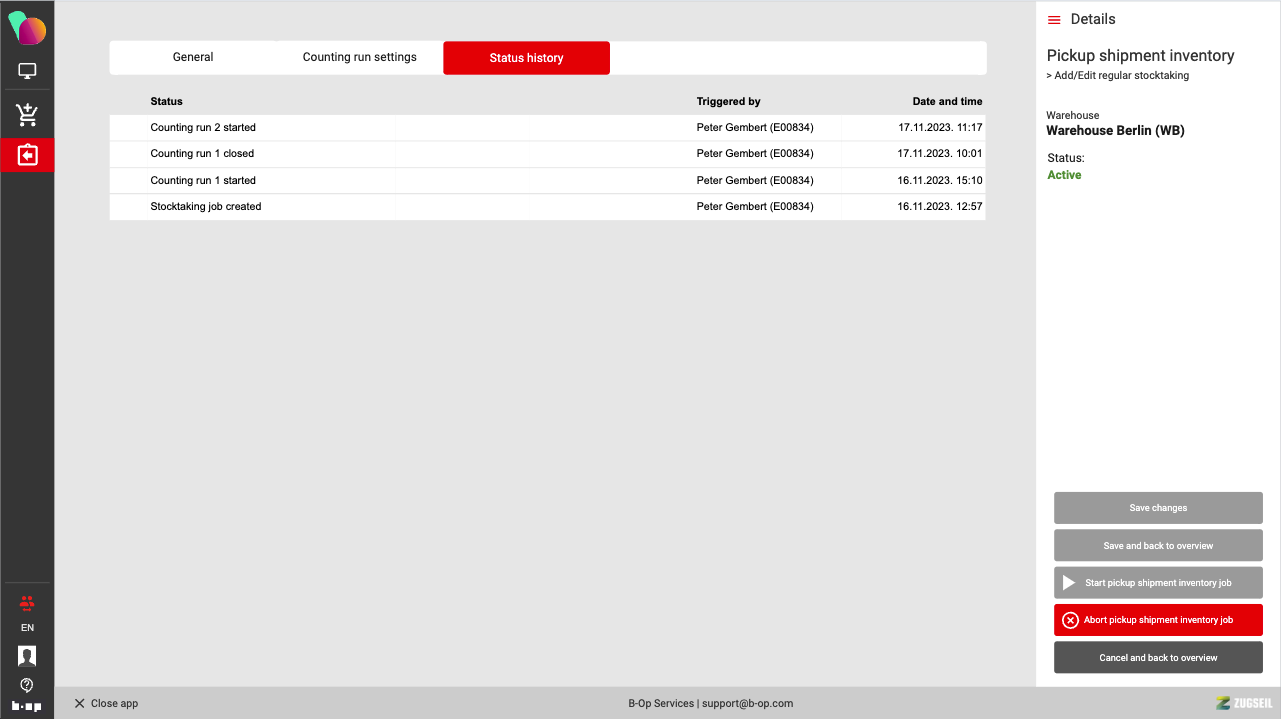Switch language via EN selector
Image resolution: width=1281 pixels, height=719 pixels.
pyautogui.click(x=27, y=628)
